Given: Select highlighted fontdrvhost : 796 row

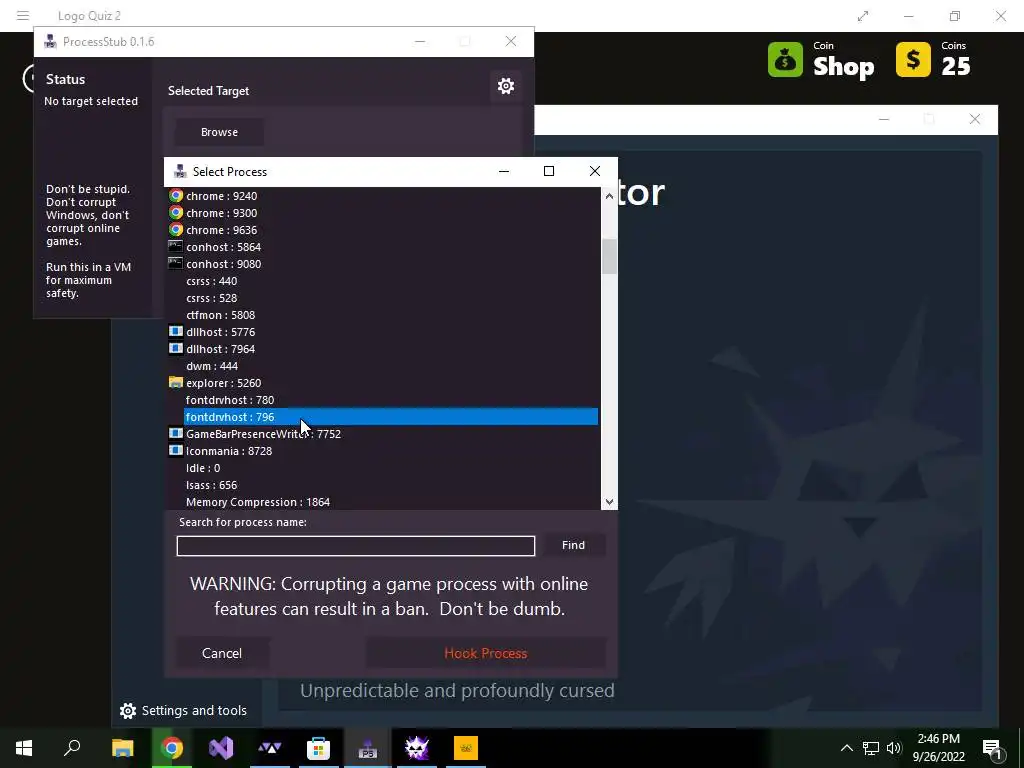Looking at the screenshot, I should (391, 417).
